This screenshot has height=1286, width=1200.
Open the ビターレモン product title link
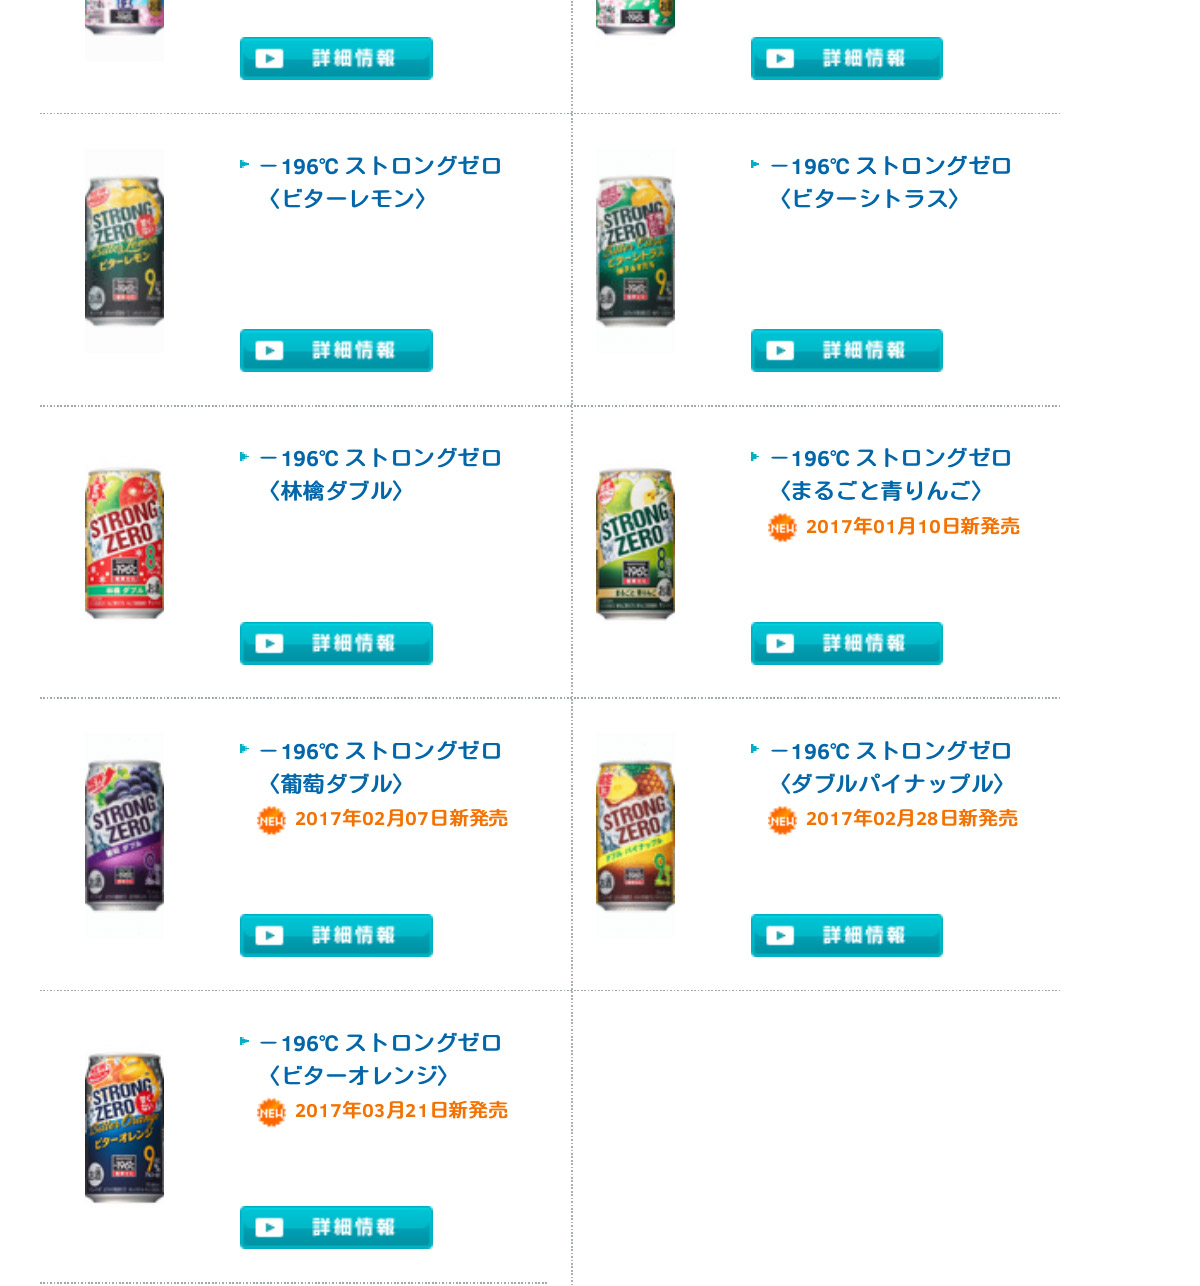pyautogui.click(x=380, y=182)
